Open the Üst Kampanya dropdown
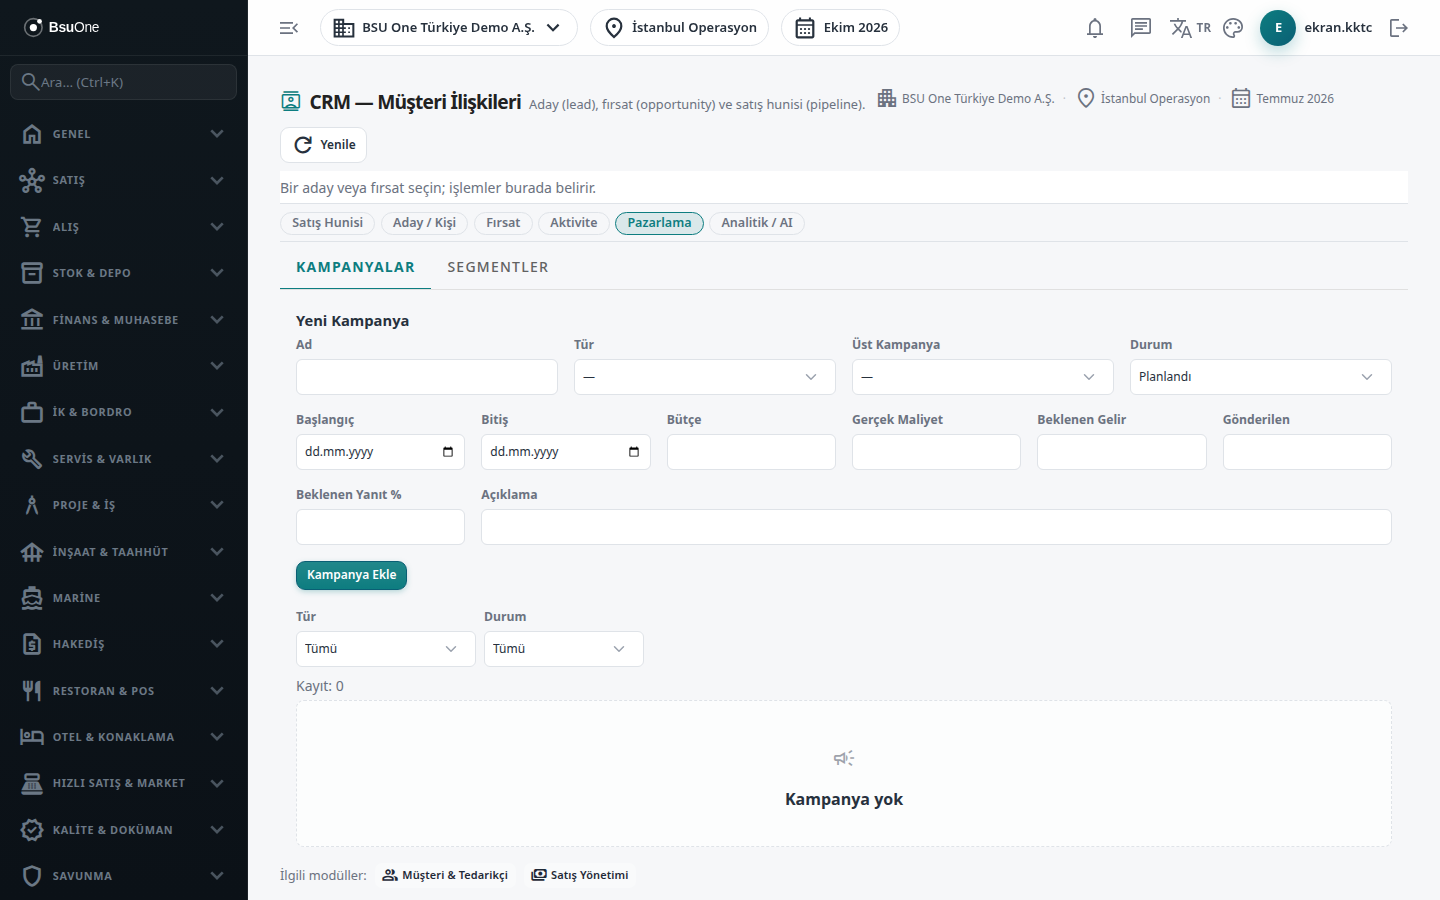 coord(983,377)
